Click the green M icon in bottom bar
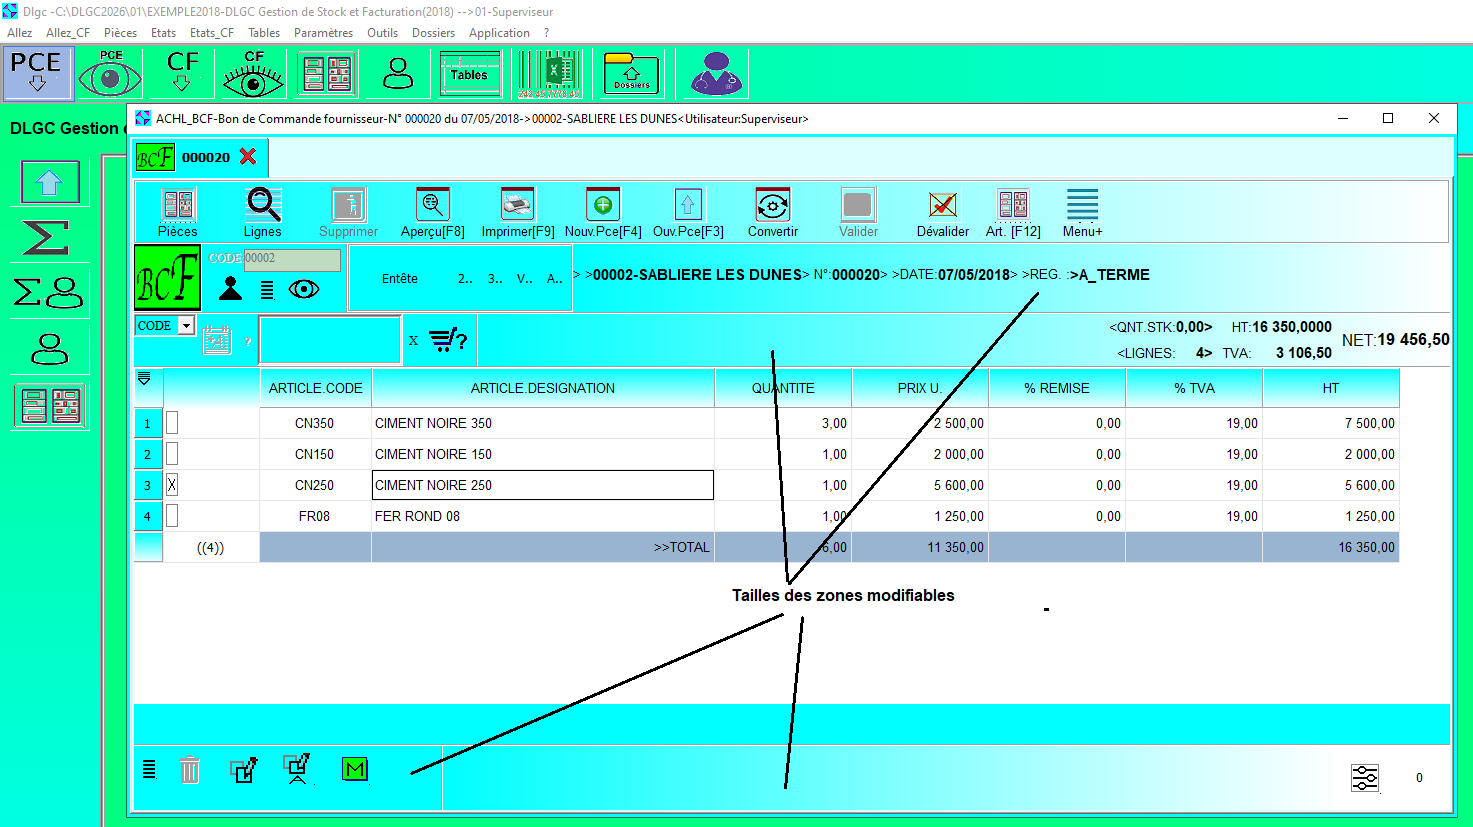Image resolution: width=1473 pixels, height=827 pixels. 355,769
